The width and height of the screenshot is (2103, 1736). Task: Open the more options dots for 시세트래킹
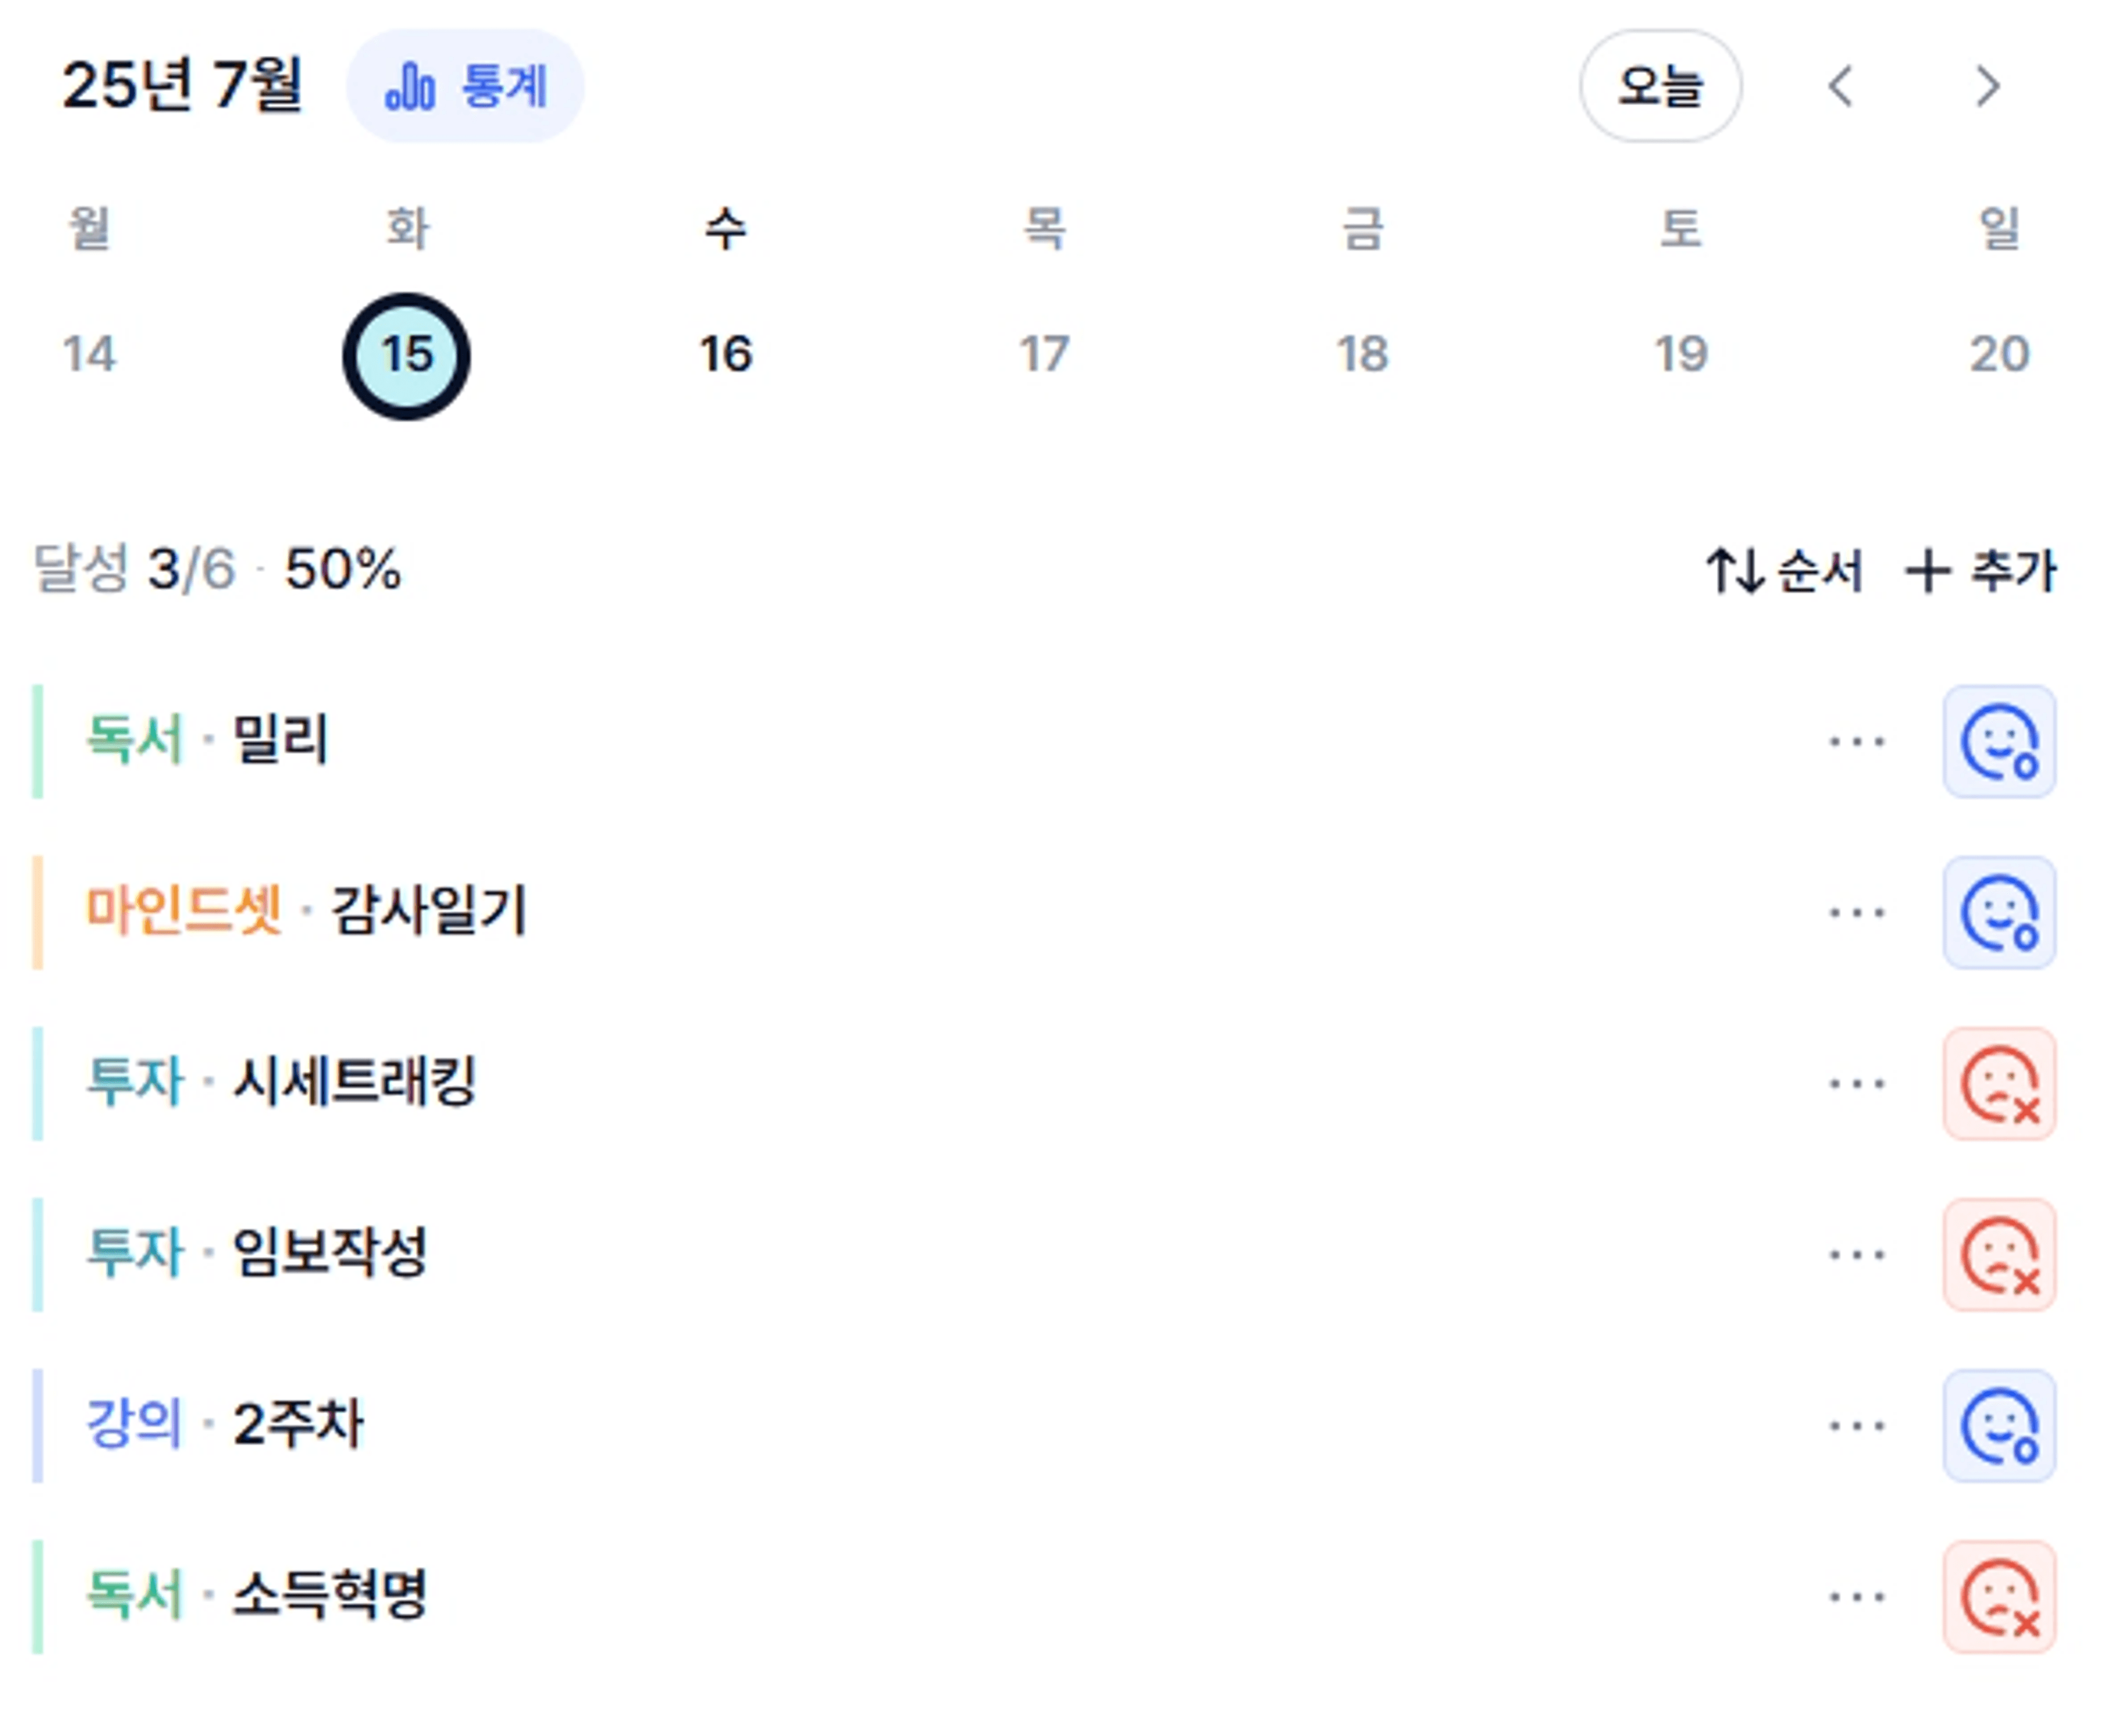coord(1857,1083)
